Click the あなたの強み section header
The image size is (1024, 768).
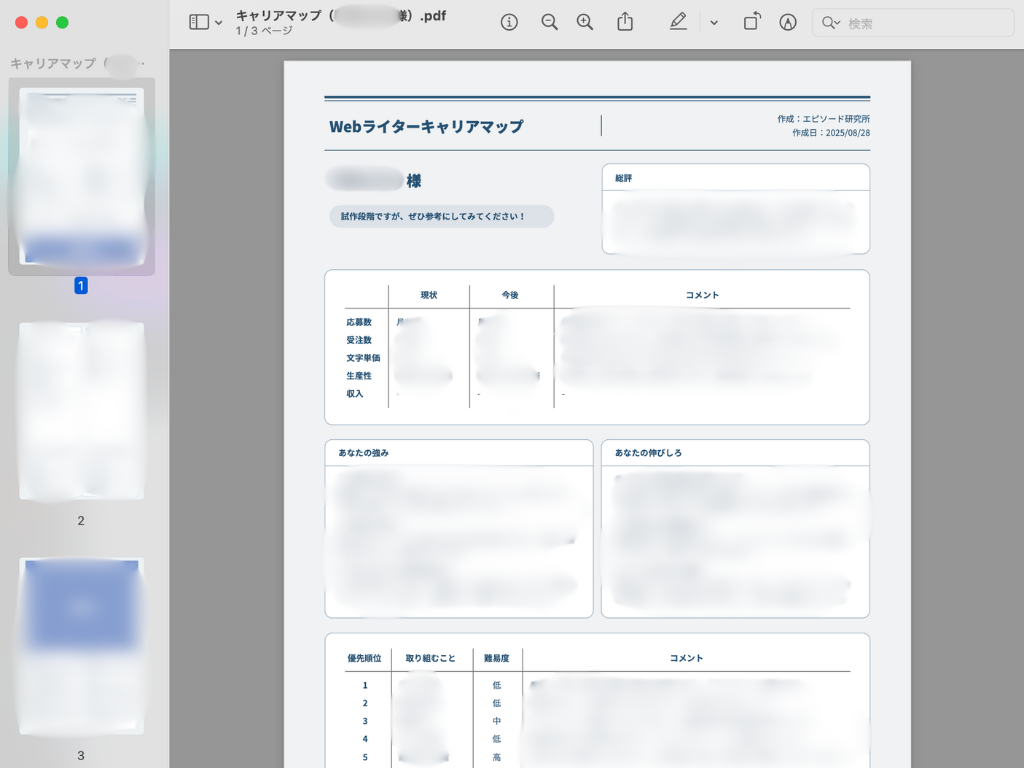pyautogui.click(x=364, y=453)
